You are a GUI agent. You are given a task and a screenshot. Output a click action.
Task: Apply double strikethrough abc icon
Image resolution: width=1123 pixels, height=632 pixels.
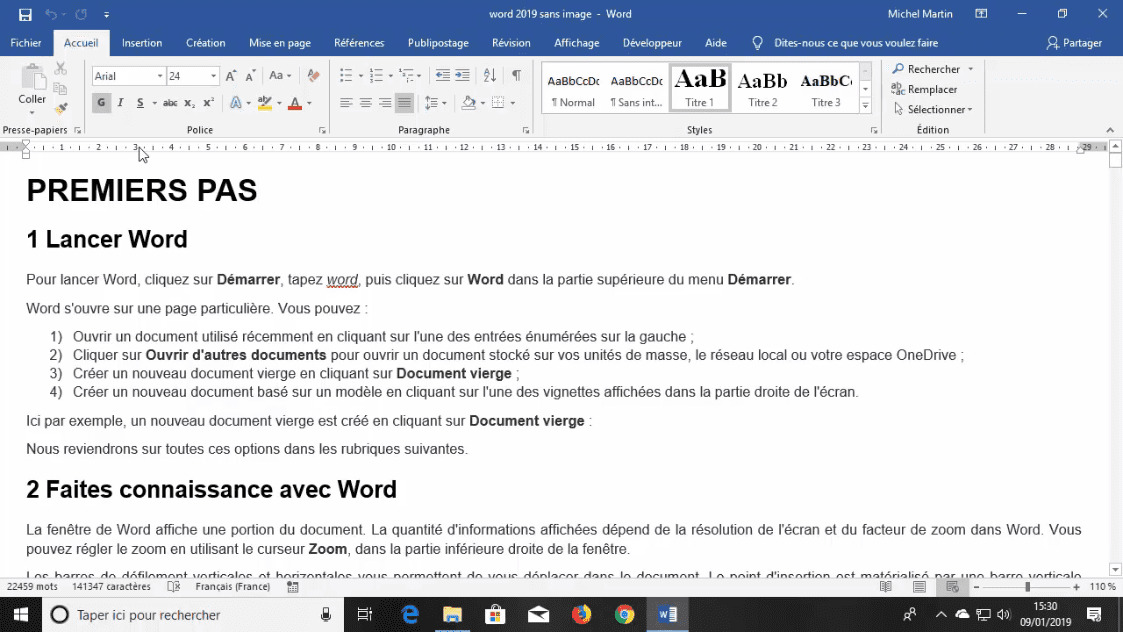[170, 103]
